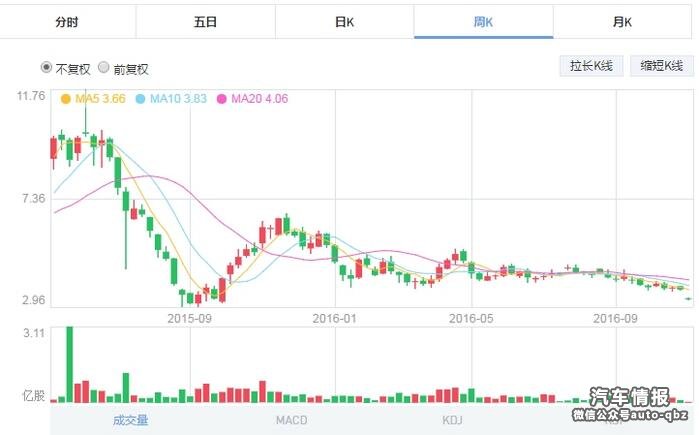Click the active 周K tab
The width and height of the screenshot is (699, 435).
pyautogui.click(x=483, y=21)
